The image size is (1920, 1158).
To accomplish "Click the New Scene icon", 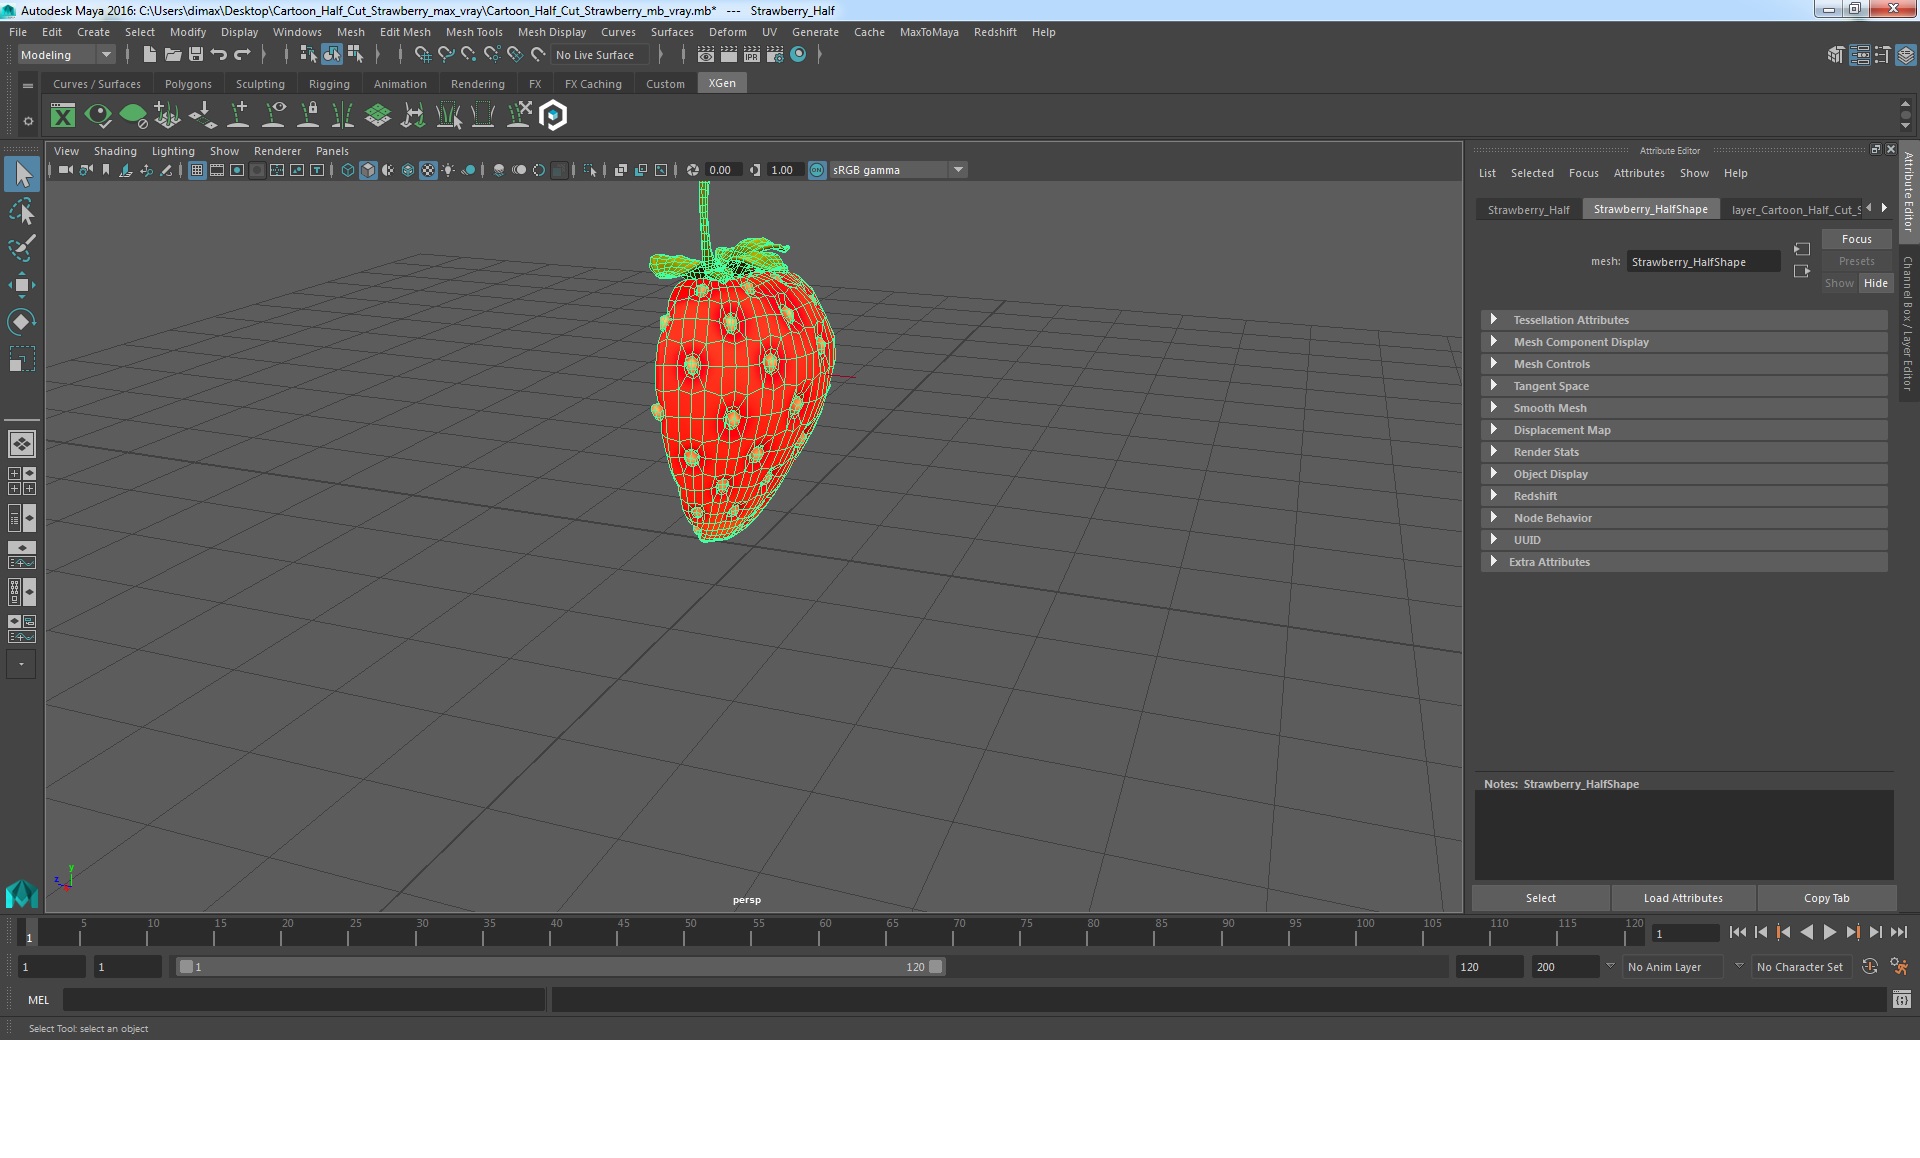I will (x=149, y=55).
